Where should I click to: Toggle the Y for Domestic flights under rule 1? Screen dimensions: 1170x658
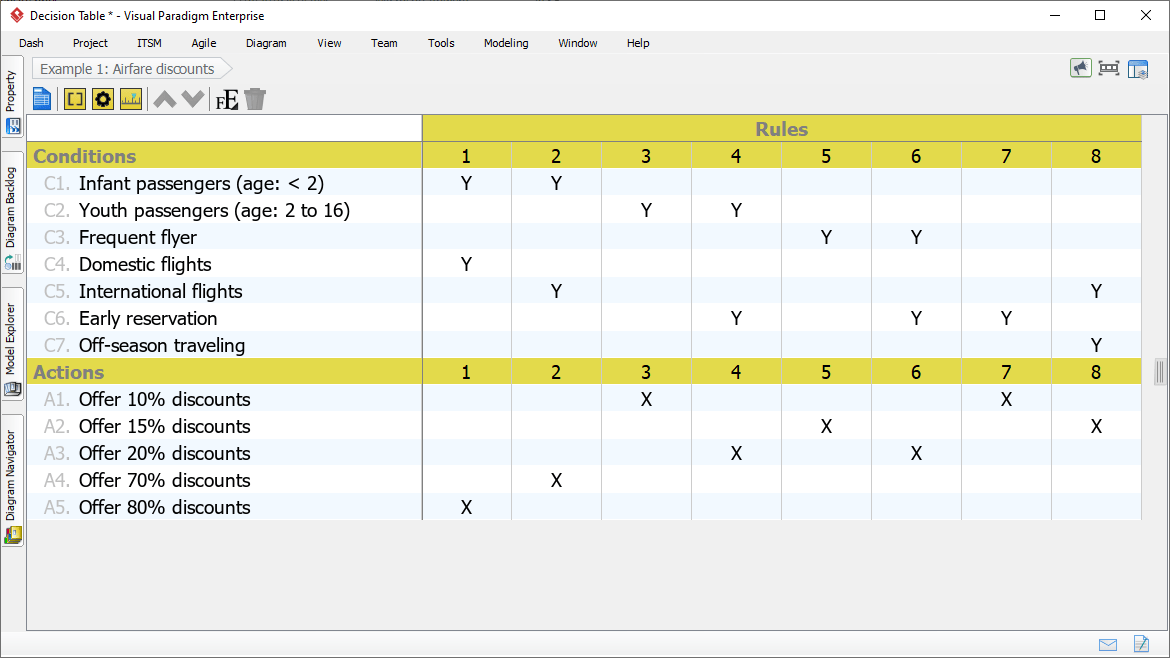465,264
